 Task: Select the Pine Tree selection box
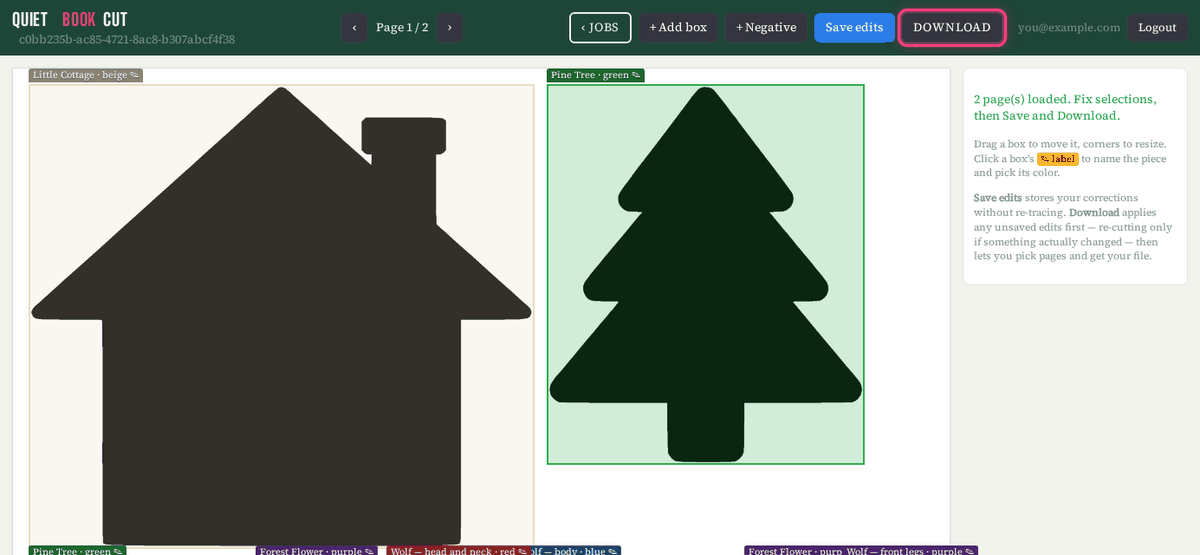(705, 274)
